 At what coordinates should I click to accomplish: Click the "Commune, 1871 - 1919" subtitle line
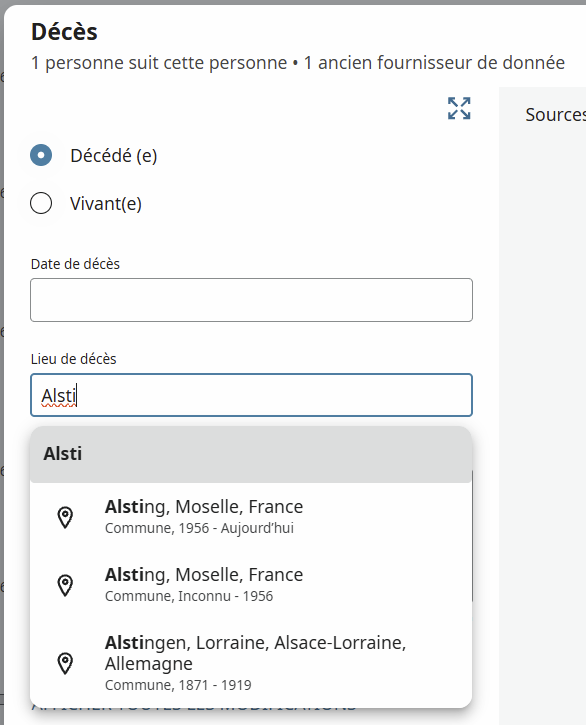pyautogui.click(x=178, y=685)
